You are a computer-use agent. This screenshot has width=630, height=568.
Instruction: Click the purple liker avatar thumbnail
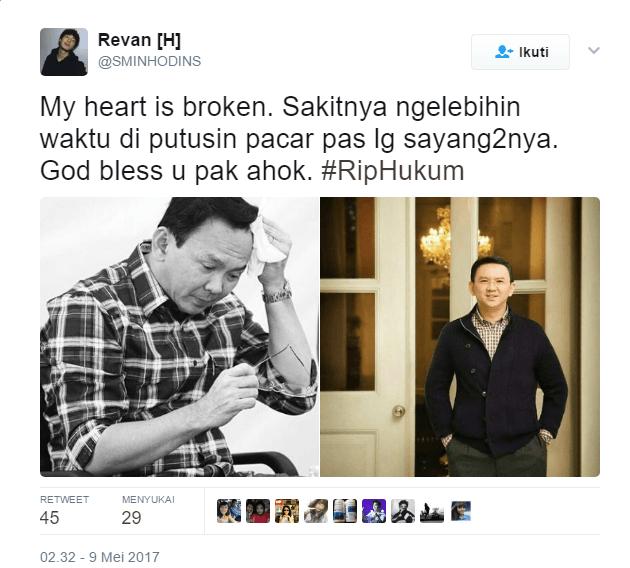tap(374, 511)
